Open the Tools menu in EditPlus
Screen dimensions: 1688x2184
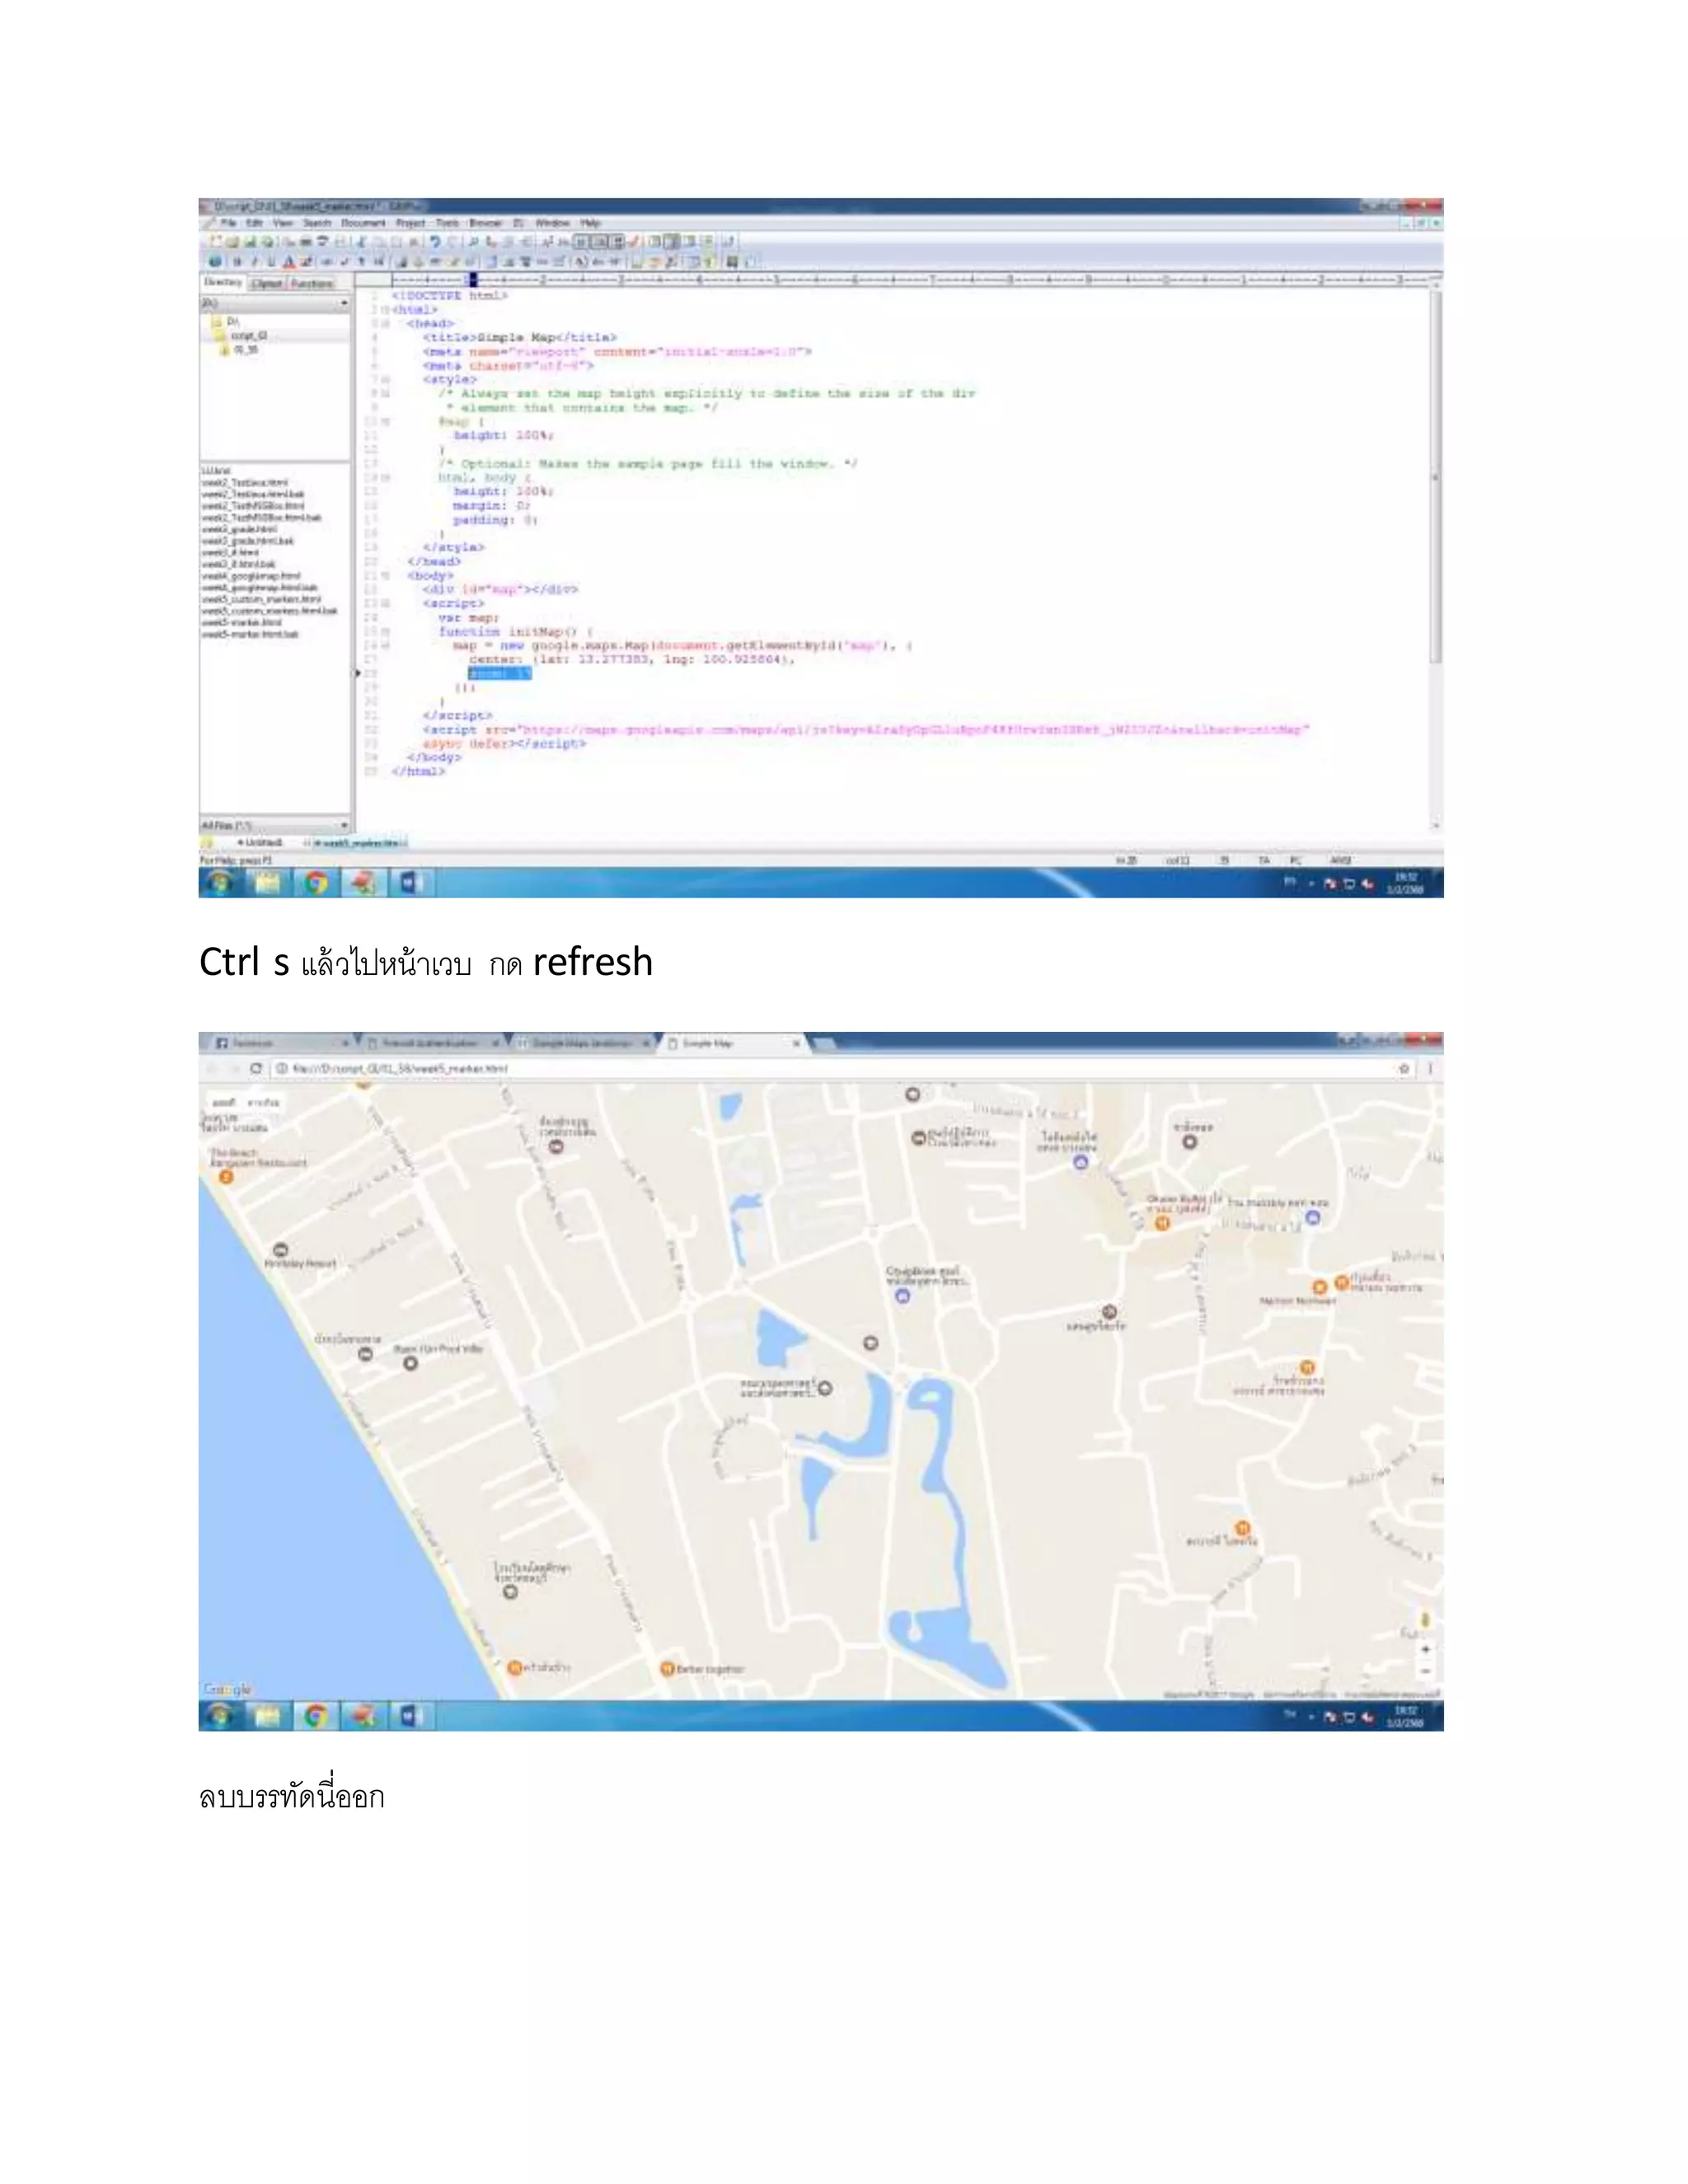pyautogui.click(x=447, y=223)
